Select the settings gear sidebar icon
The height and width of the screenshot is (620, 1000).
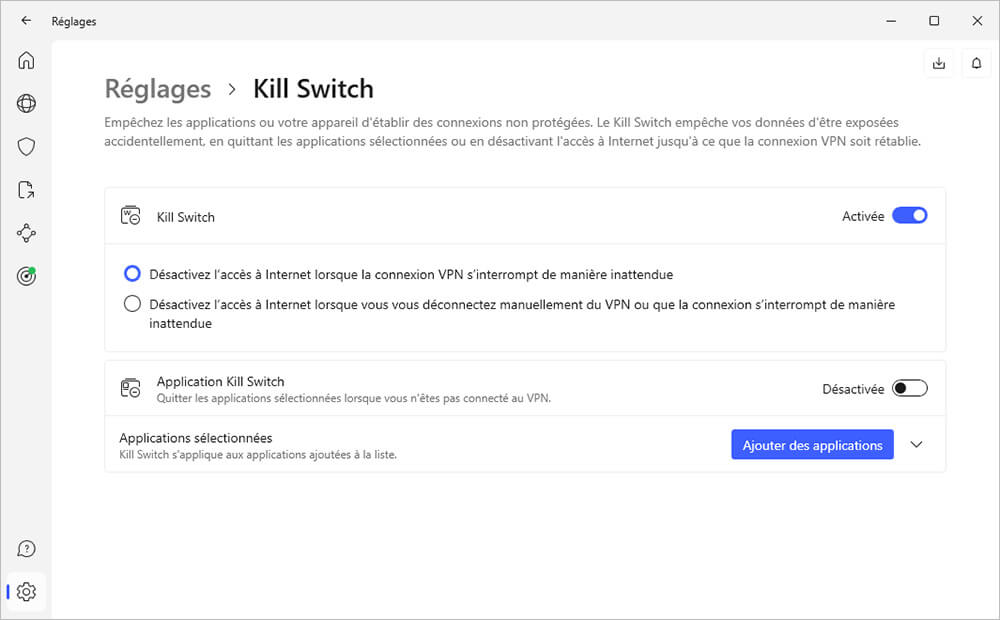[26, 592]
